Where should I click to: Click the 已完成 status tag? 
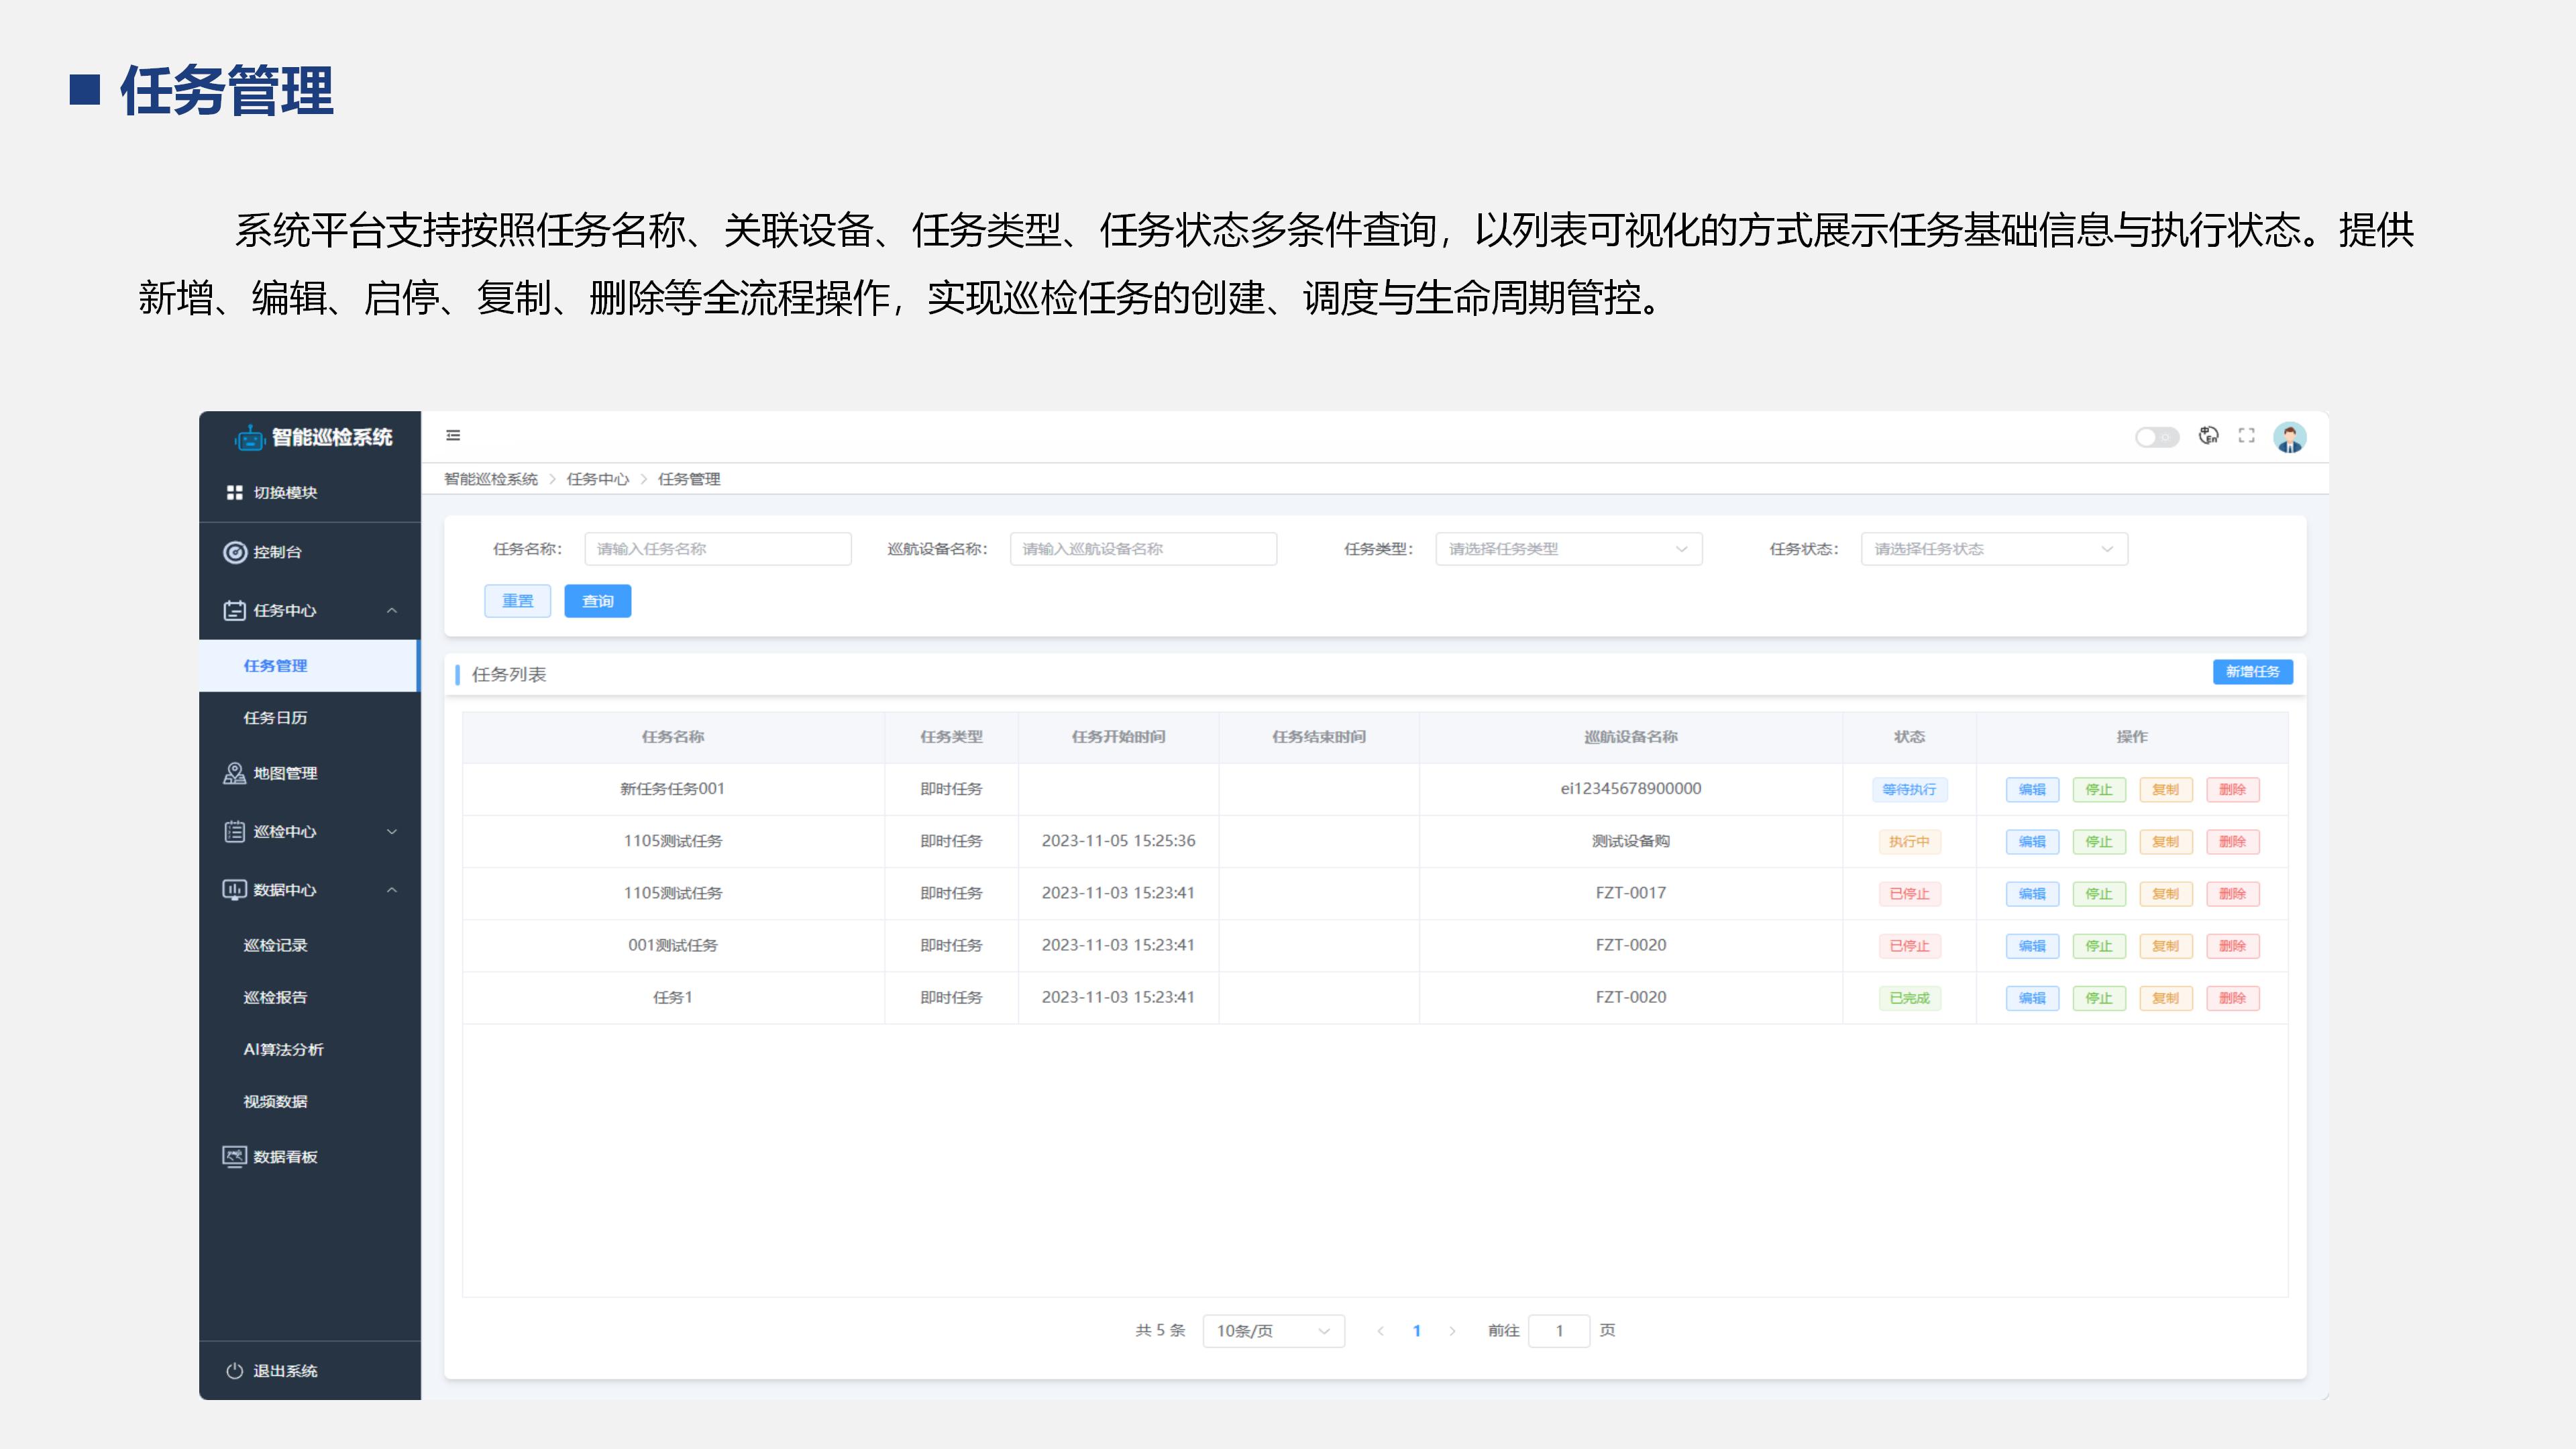pos(1909,998)
